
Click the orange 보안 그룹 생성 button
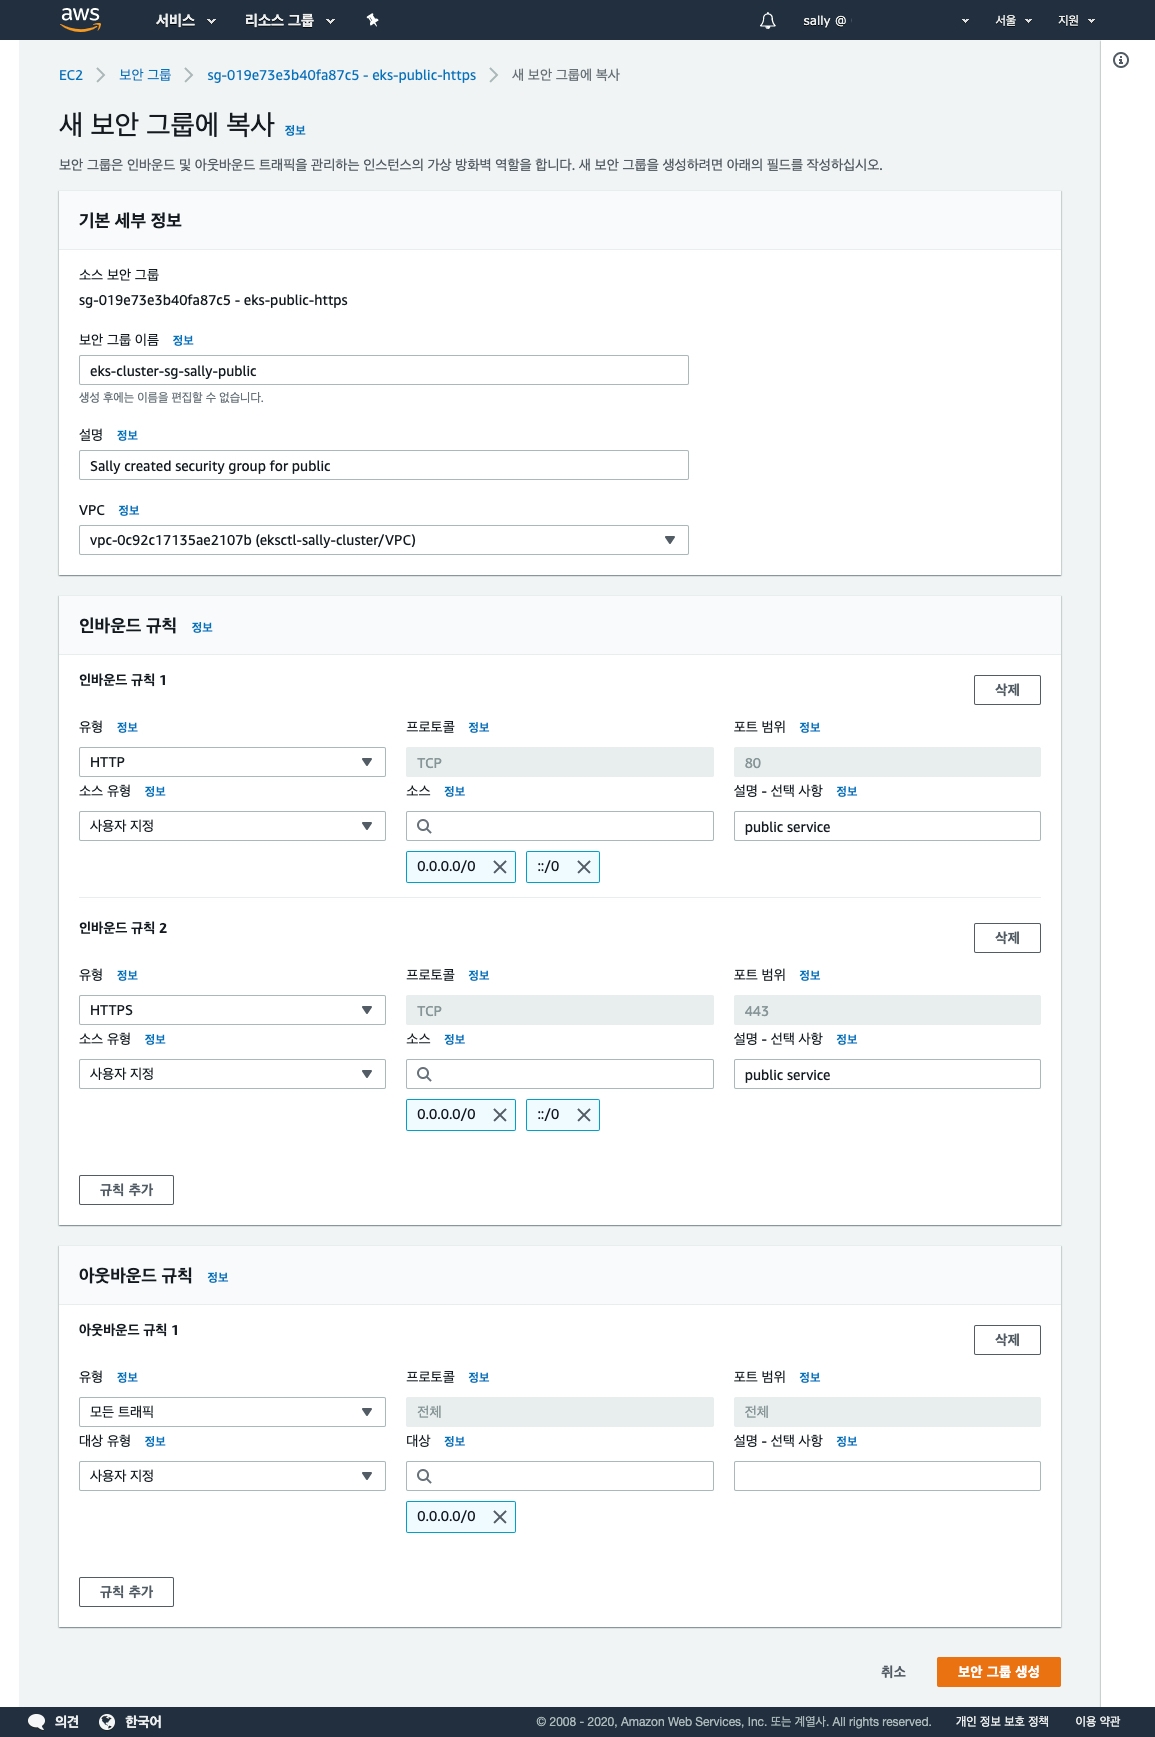(x=998, y=1671)
